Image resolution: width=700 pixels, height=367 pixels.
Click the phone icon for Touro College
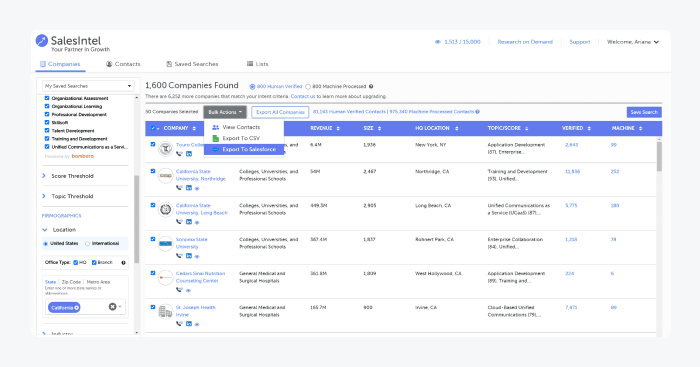point(179,154)
